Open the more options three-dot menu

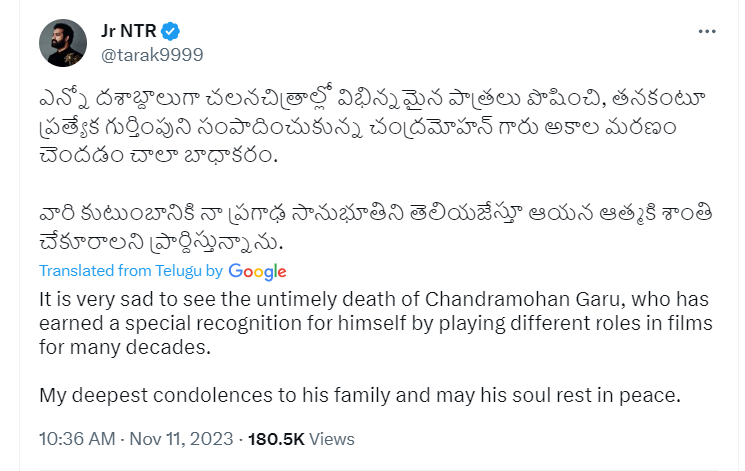pyautogui.click(x=707, y=33)
